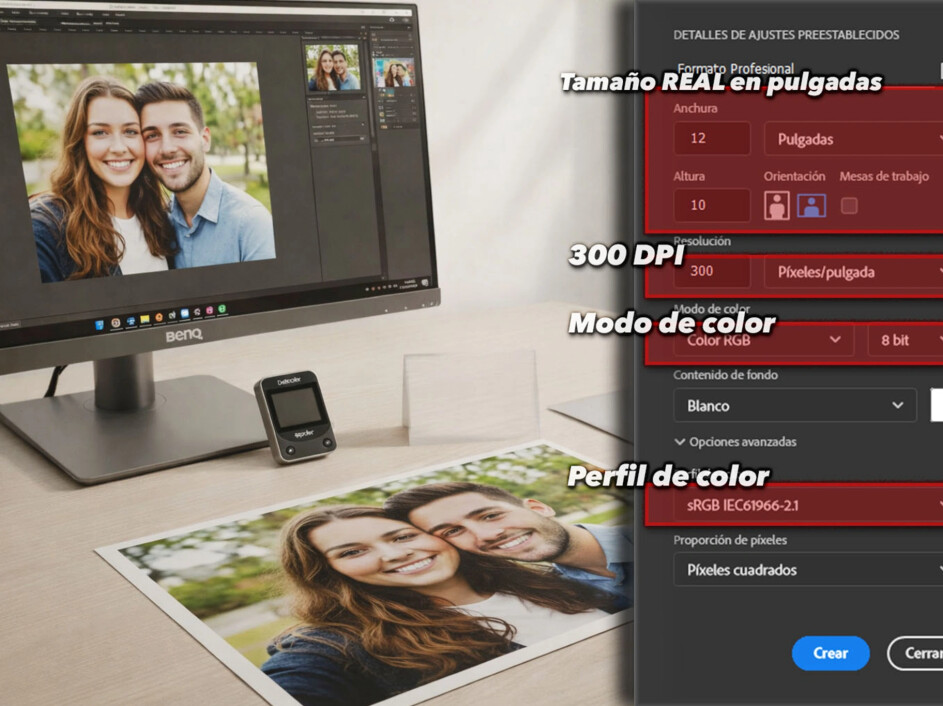Edit the Resolución field showing 300
Screen dimensions: 943x706
pyautogui.click(x=712, y=271)
